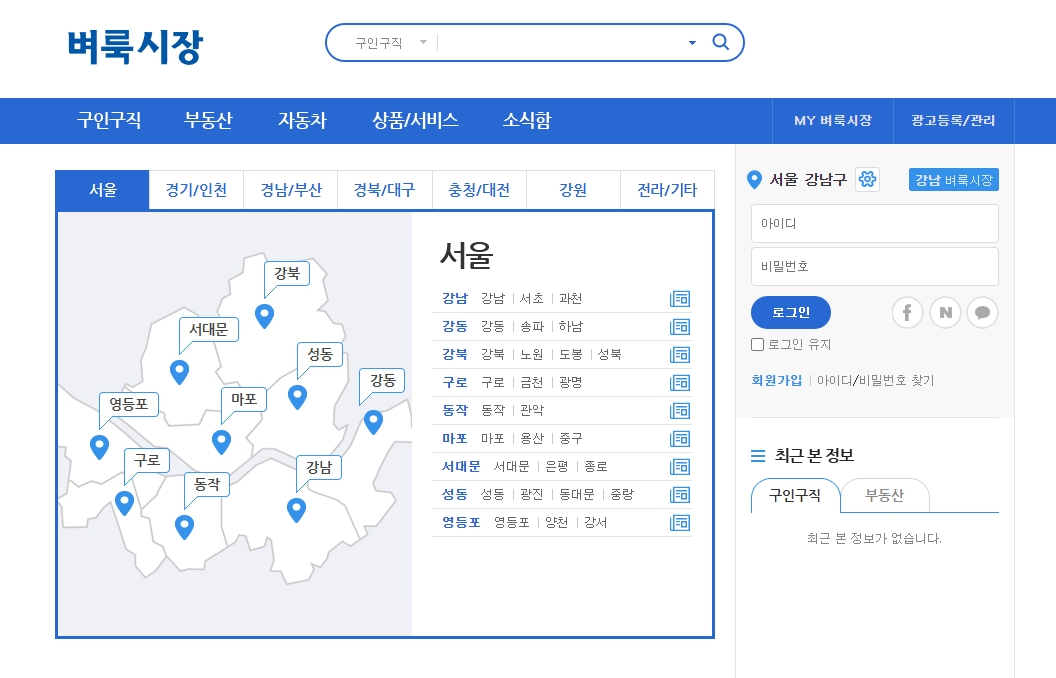Open the 소식함 main menu

pyautogui.click(x=527, y=121)
